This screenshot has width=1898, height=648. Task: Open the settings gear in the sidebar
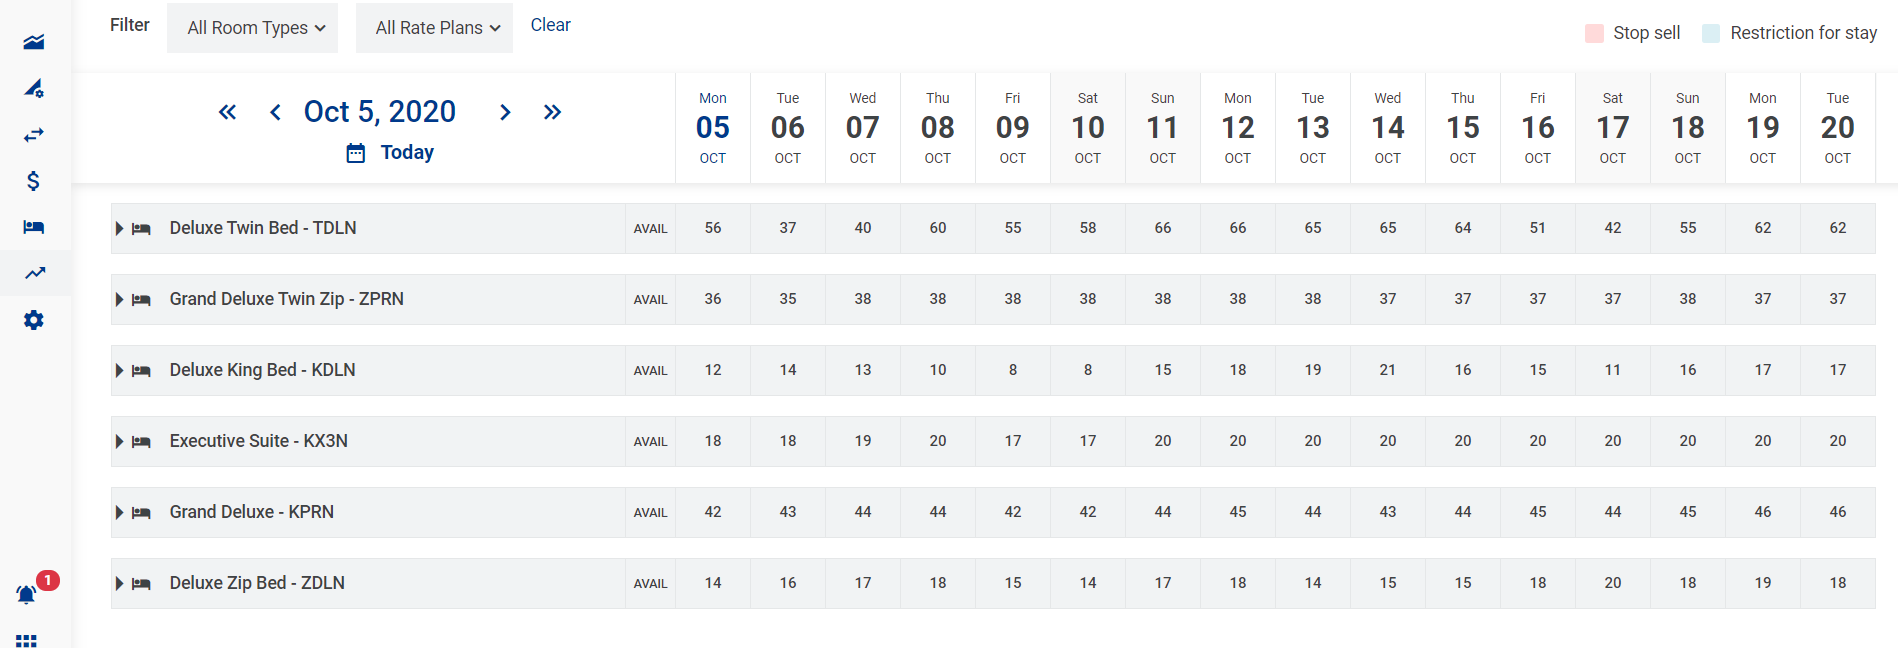34,320
